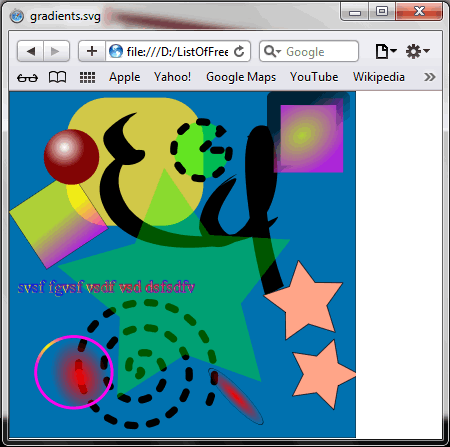Open the YouTube bookmark

tap(314, 77)
